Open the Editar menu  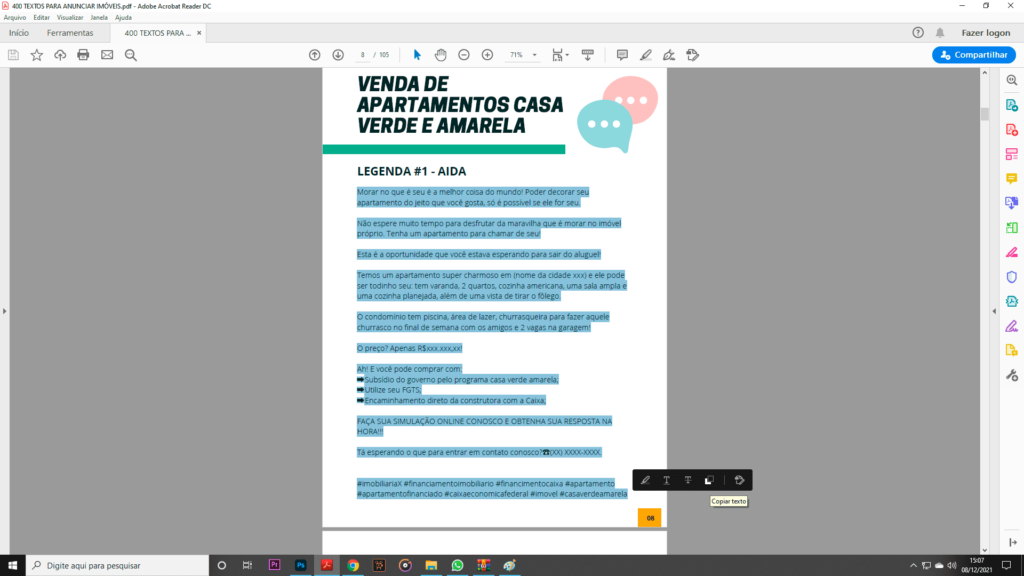tap(41, 18)
